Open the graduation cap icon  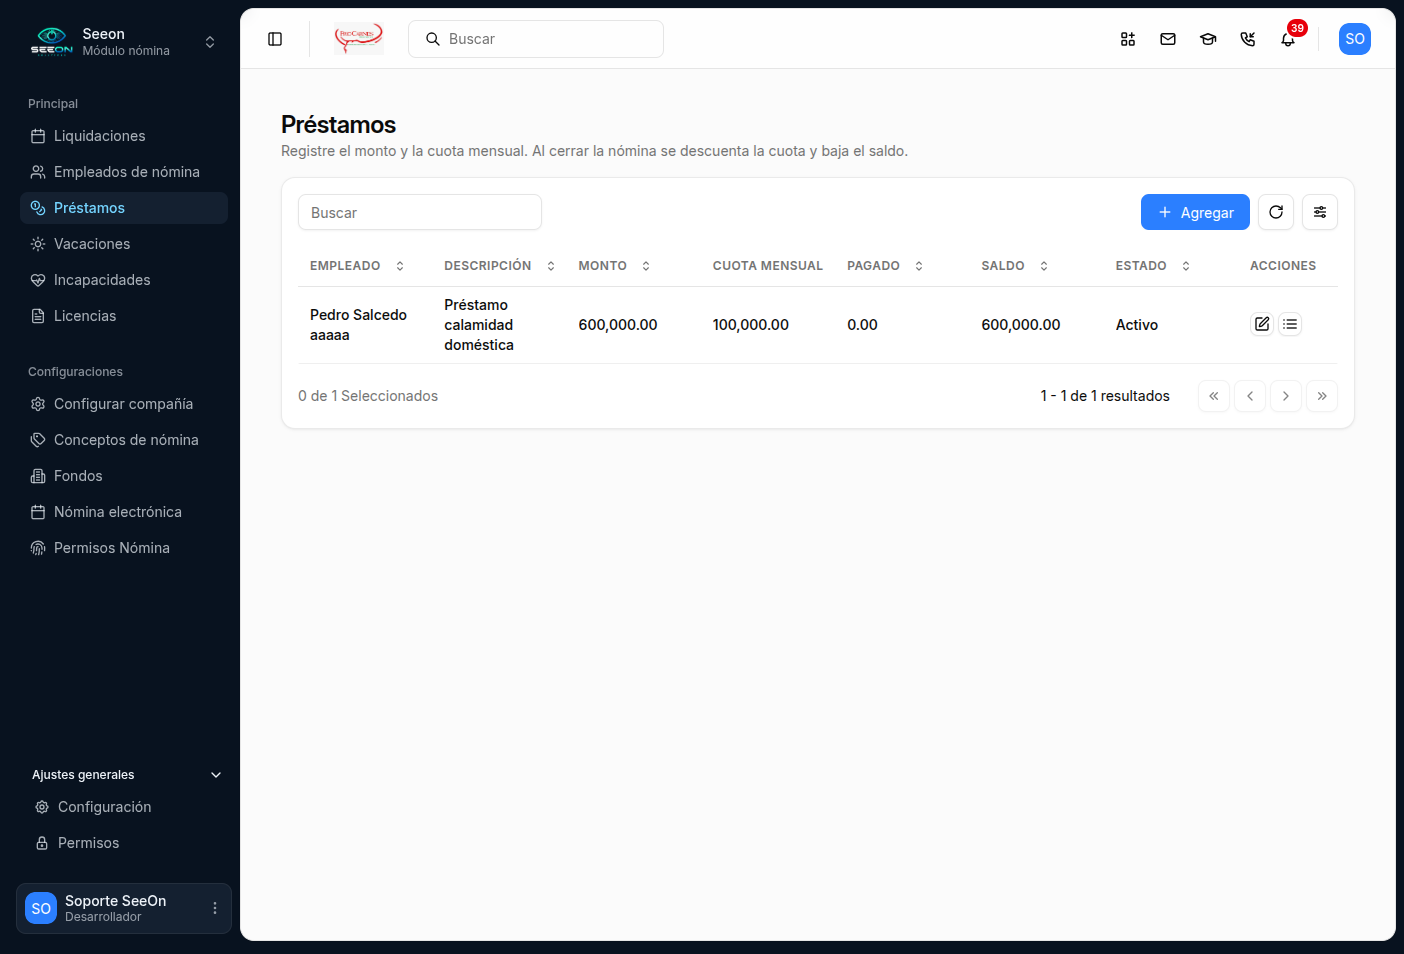1208,39
